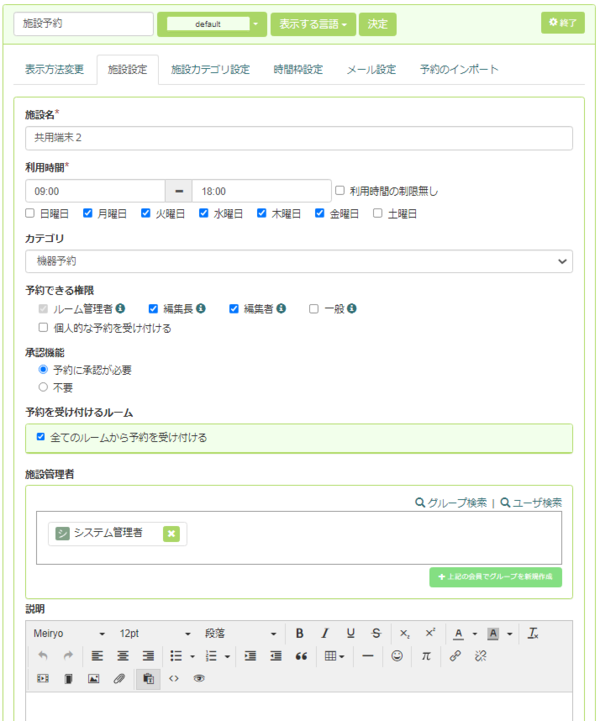Open source code view in the editor
600x721 pixels.
174,679
